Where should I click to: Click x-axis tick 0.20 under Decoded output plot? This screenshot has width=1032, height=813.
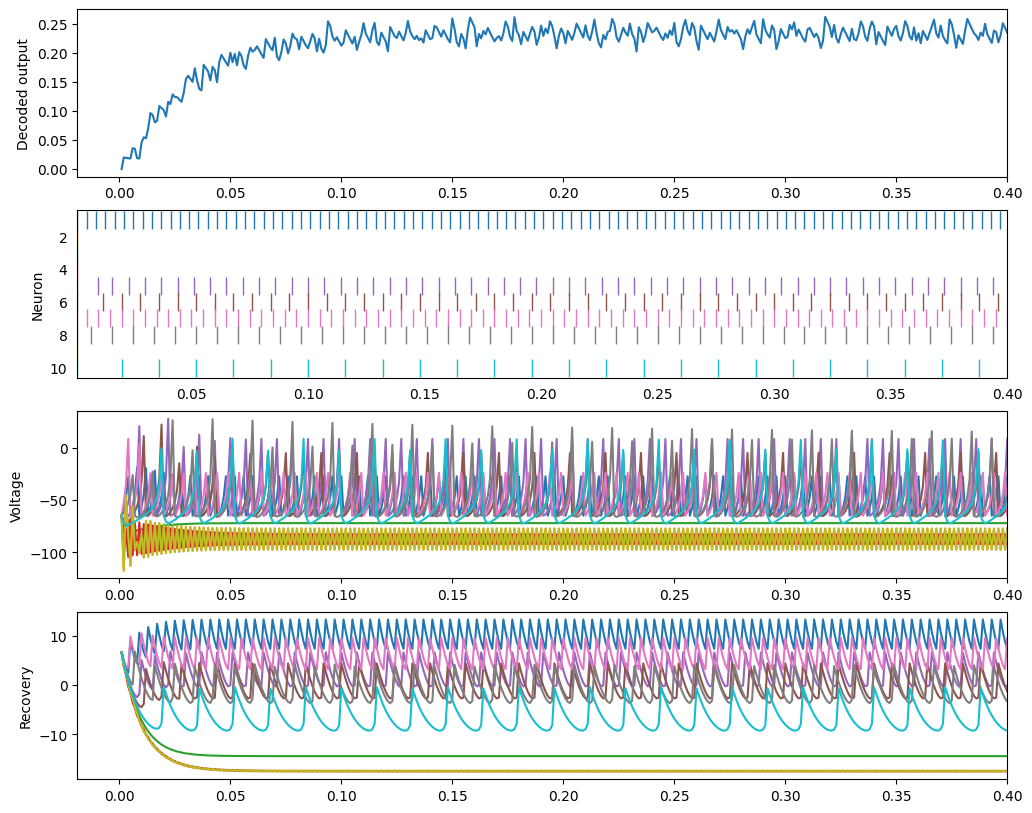(x=563, y=194)
